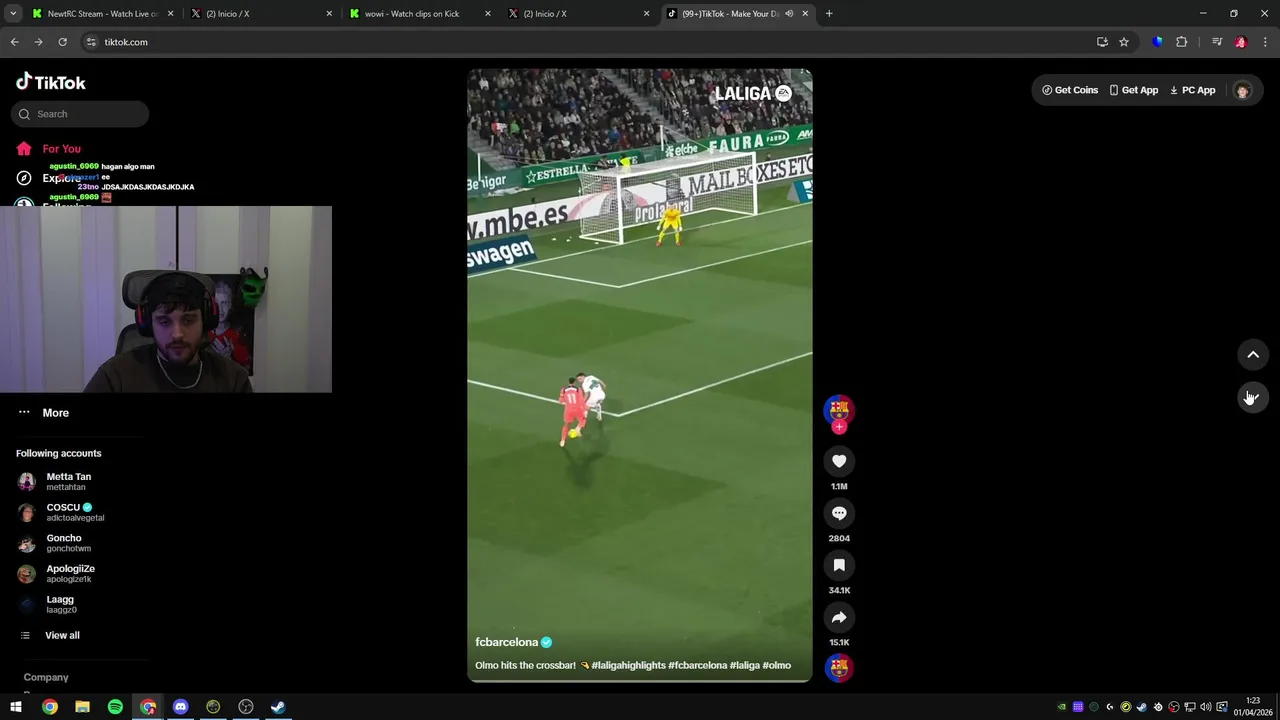Image resolution: width=1280 pixels, height=720 pixels.
Task: Open the Chrome three-dot menu
Action: tap(1265, 42)
